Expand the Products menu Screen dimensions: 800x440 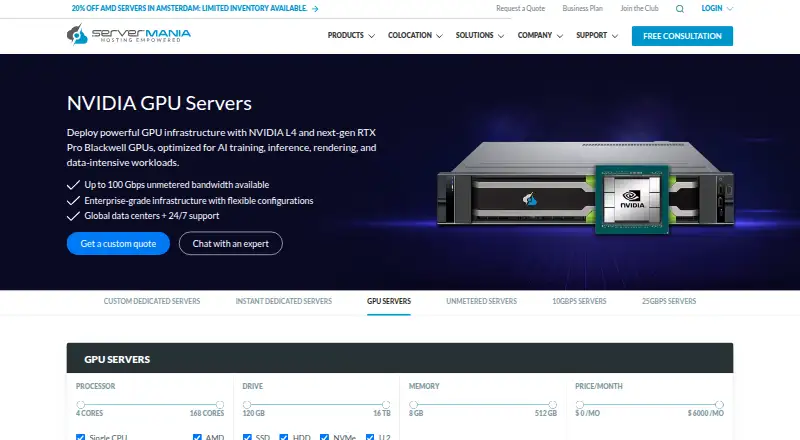(351, 35)
